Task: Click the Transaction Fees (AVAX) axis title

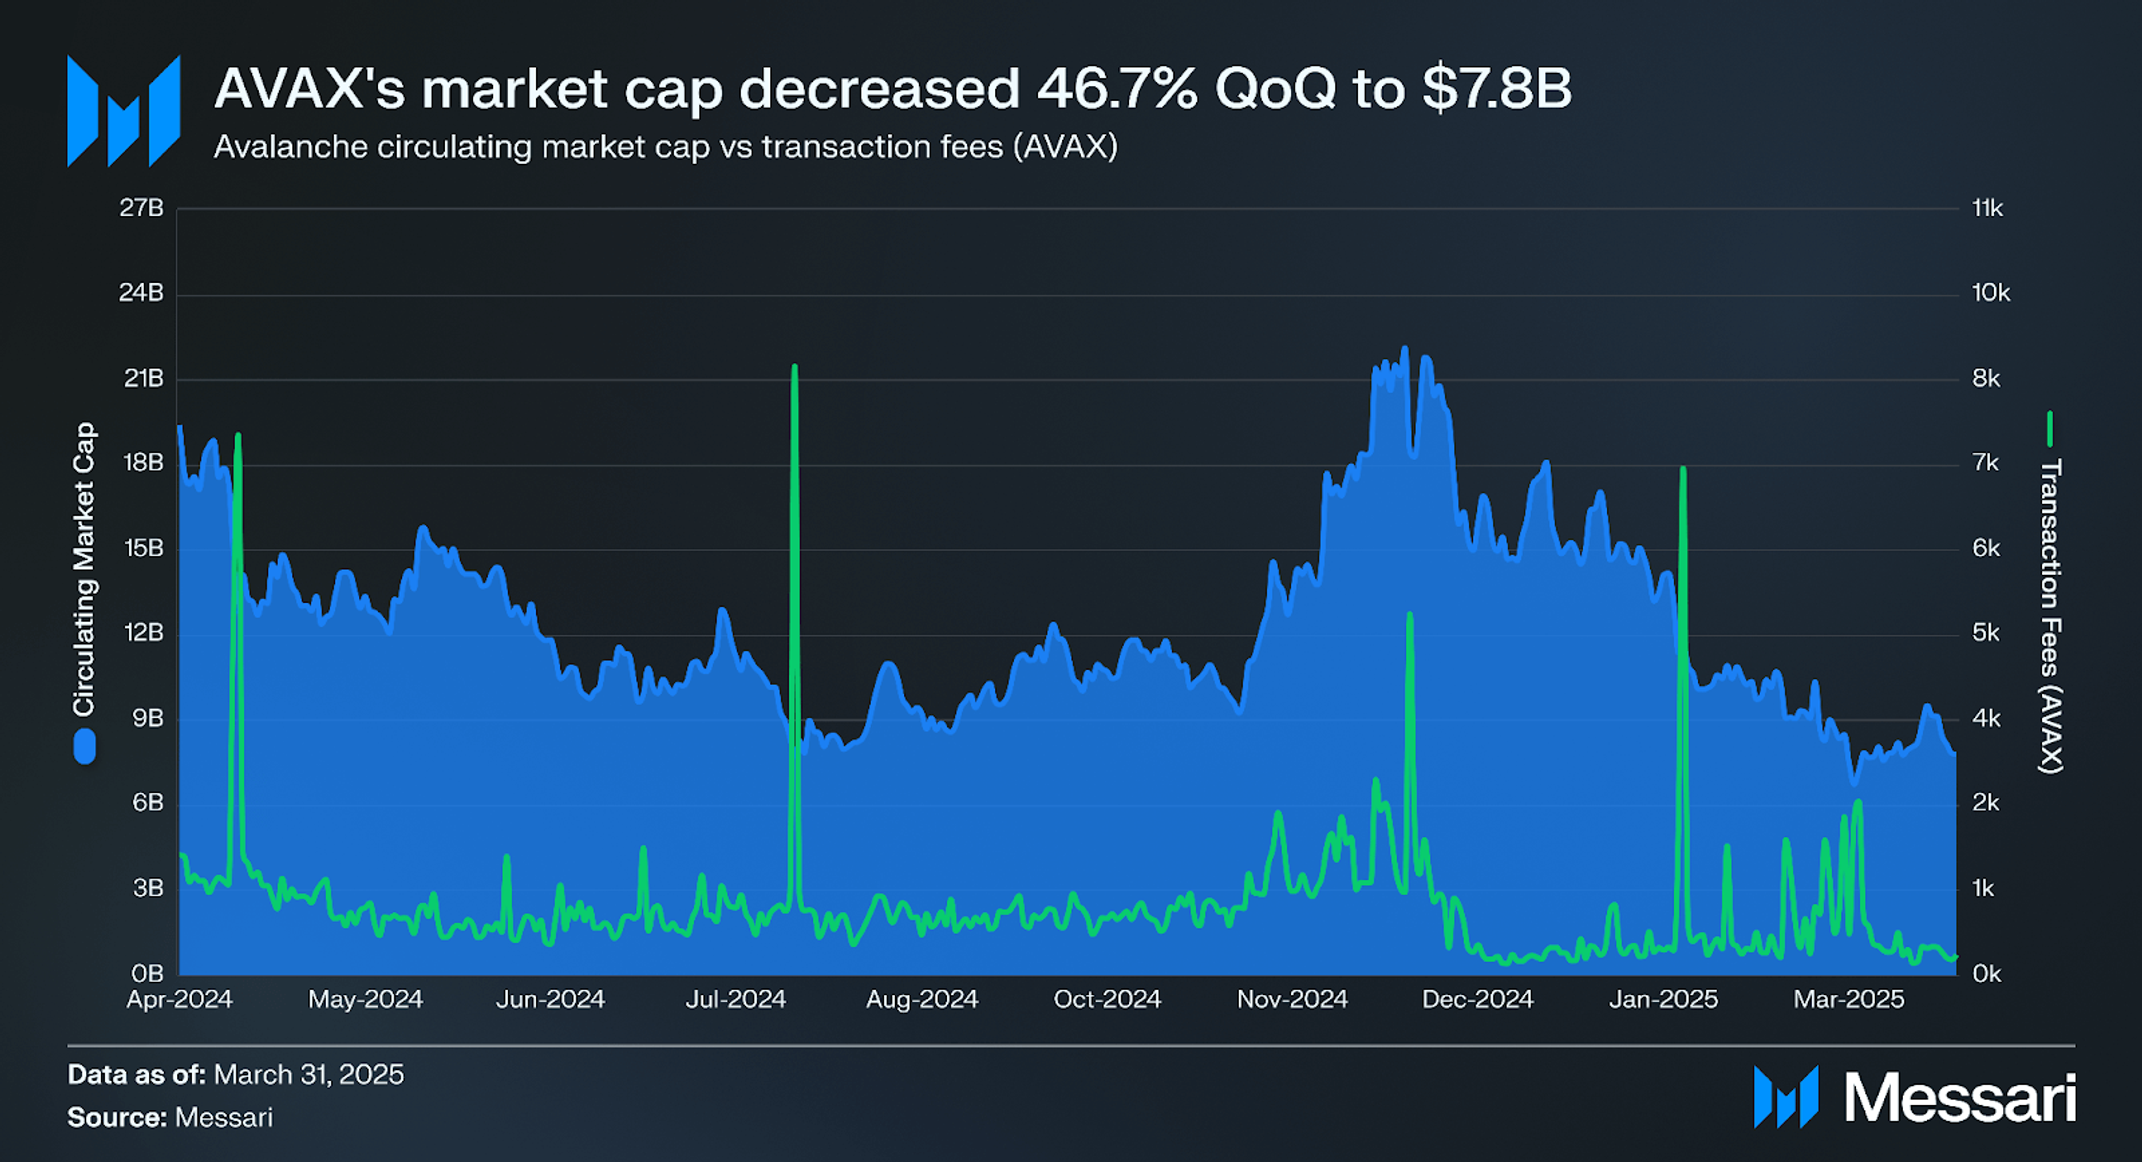Action: (x=2050, y=616)
